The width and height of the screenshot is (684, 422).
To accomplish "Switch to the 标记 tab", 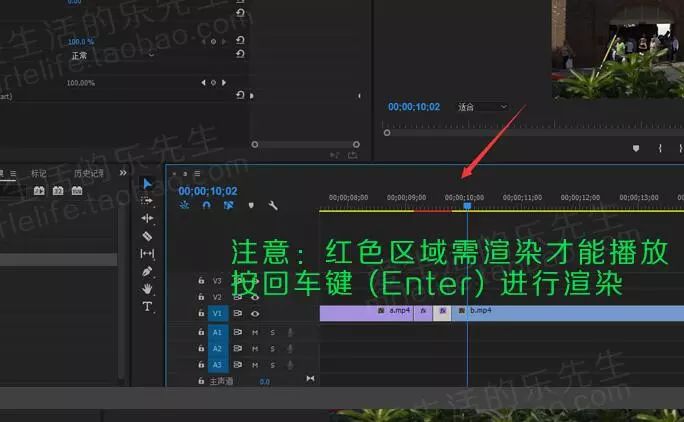I will pyautogui.click(x=39, y=174).
